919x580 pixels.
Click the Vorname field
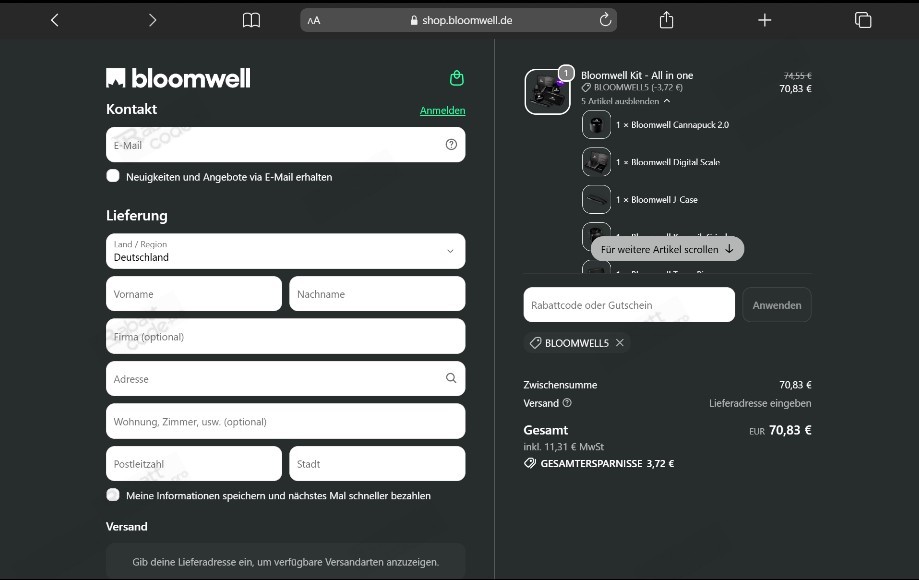(x=194, y=294)
